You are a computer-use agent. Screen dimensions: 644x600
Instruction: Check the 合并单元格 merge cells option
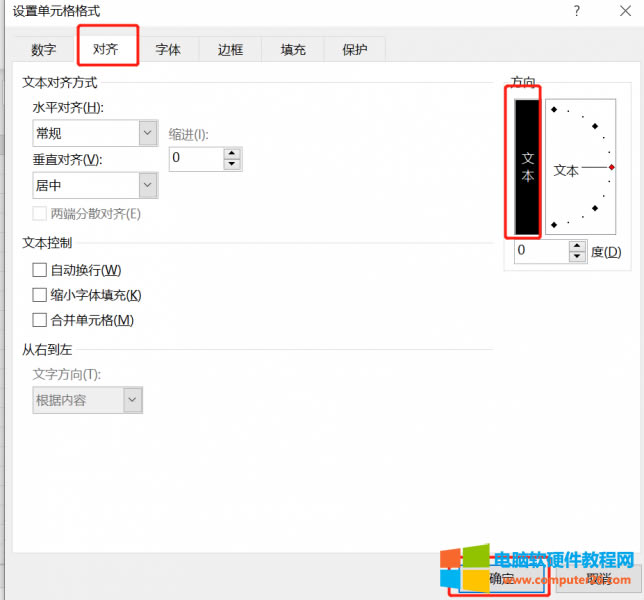40,321
